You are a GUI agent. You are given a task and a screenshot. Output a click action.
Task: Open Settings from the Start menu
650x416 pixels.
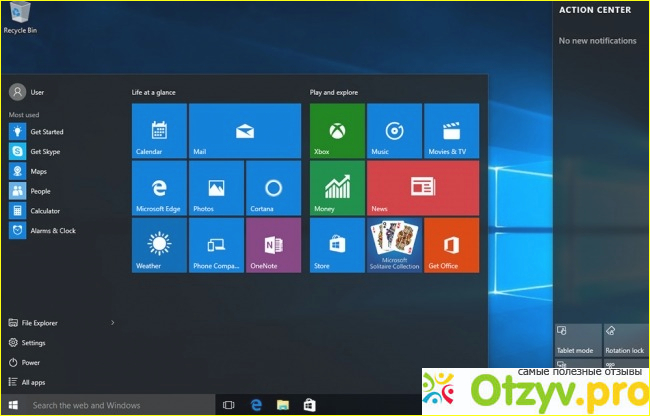[x=33, y=342]
